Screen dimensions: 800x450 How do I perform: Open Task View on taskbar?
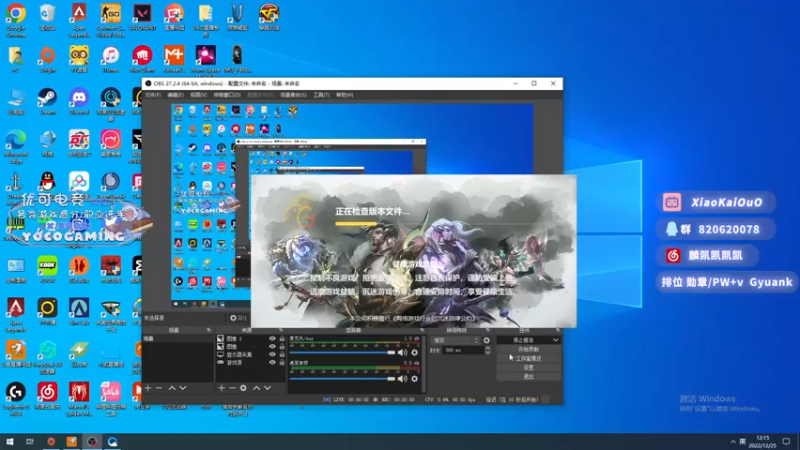(x=30, y=441)
